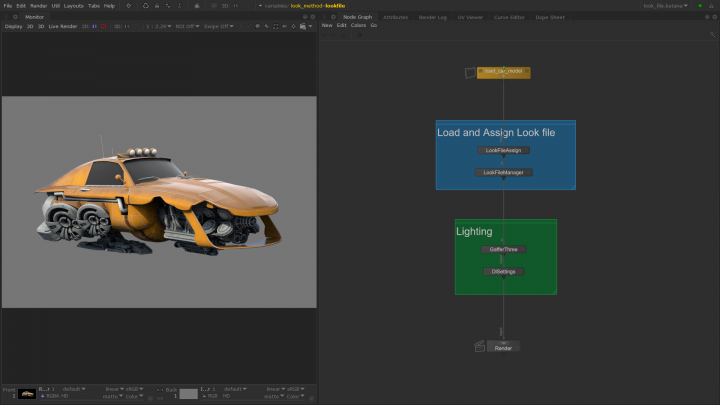
Task: Click the red render stop icon in Monitor toolbar
Action: [102, 27]
